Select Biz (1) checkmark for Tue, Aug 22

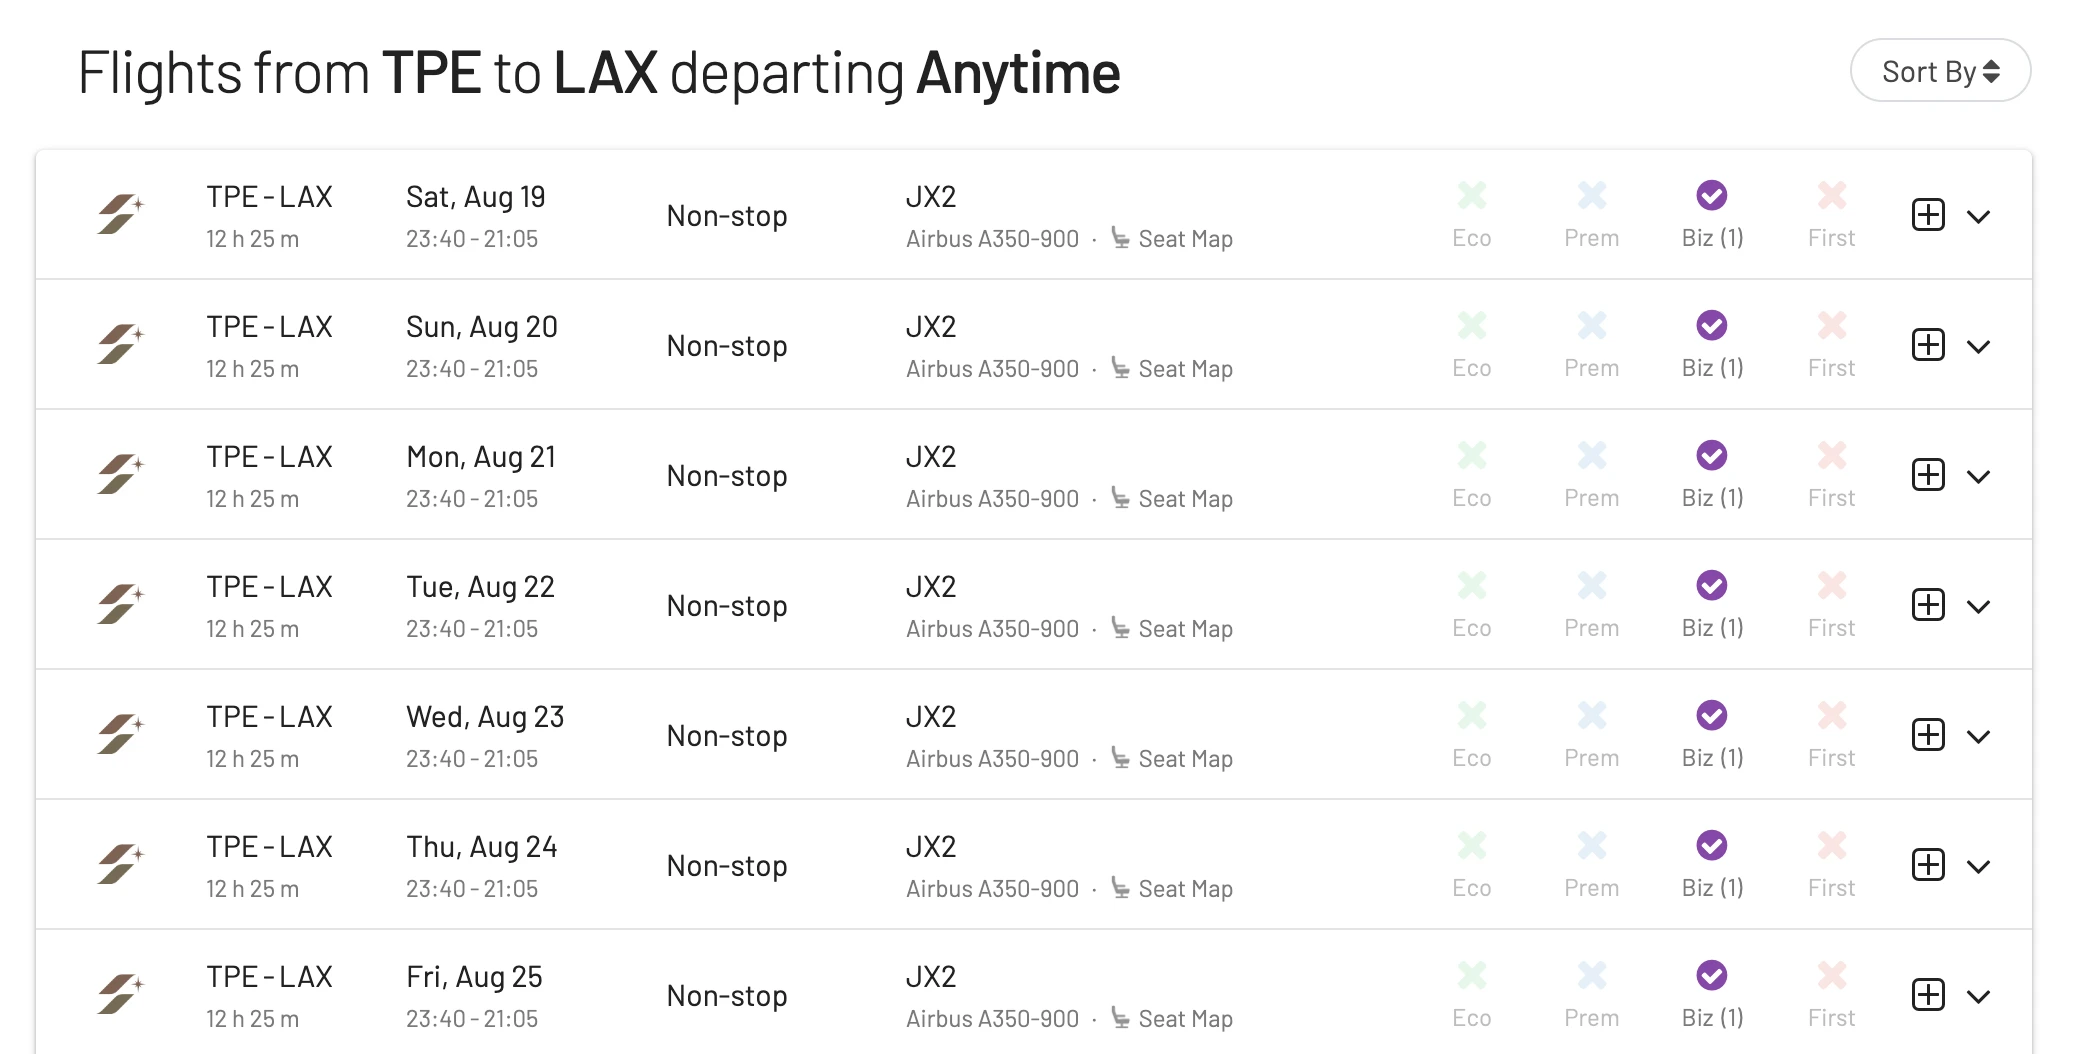pos(1712,585)
